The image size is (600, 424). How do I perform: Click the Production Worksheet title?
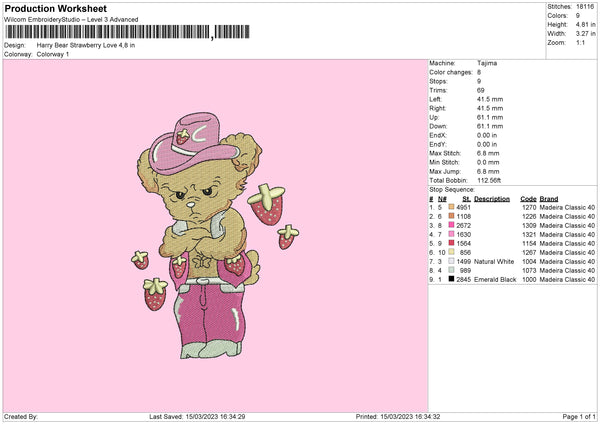pos(55,8)
